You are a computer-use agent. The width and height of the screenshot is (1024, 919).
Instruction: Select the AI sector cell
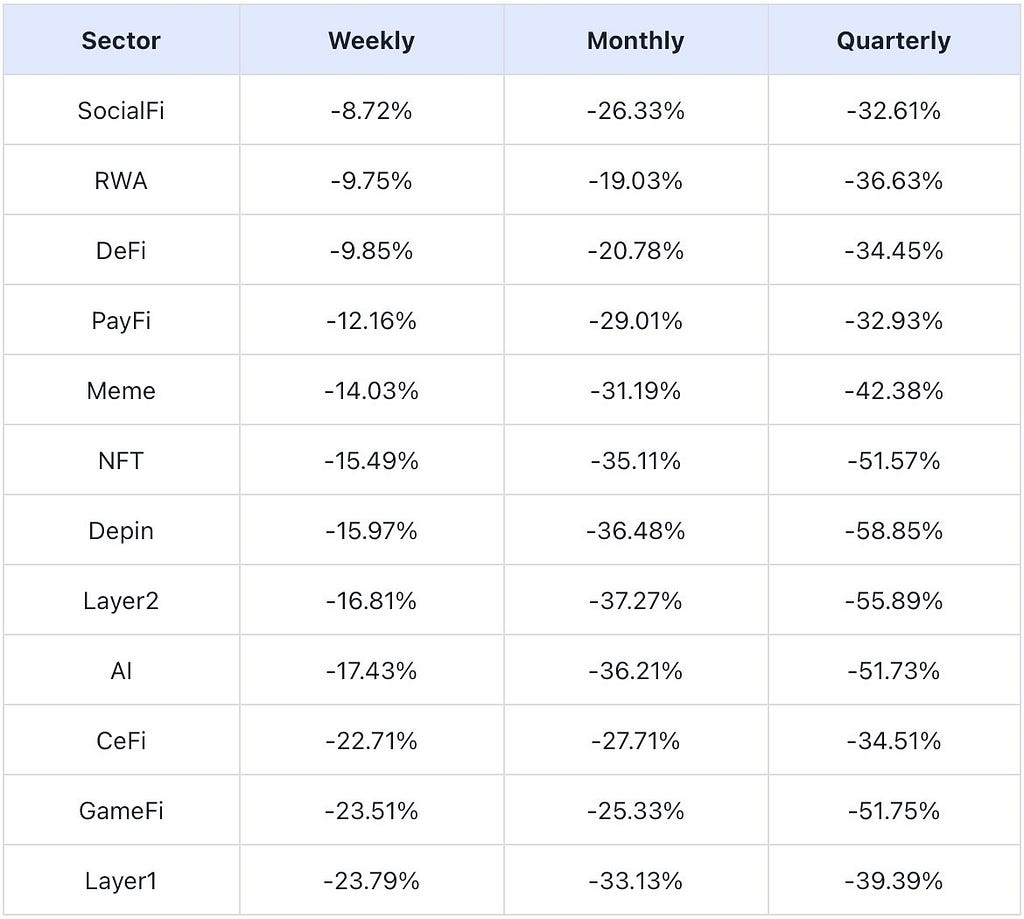(121, 670)
